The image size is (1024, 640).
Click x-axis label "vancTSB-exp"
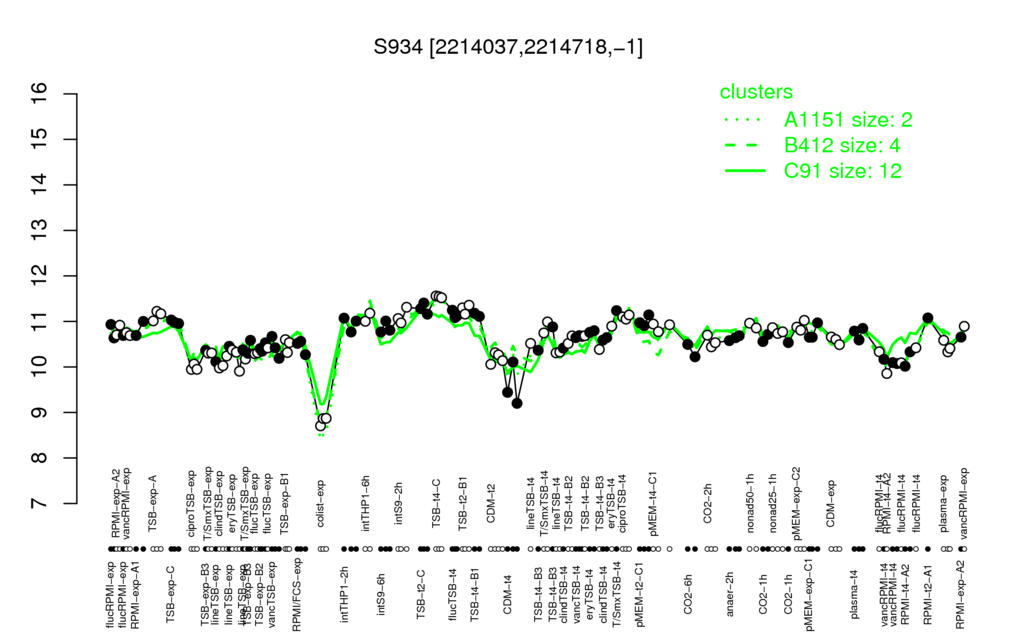272,594
